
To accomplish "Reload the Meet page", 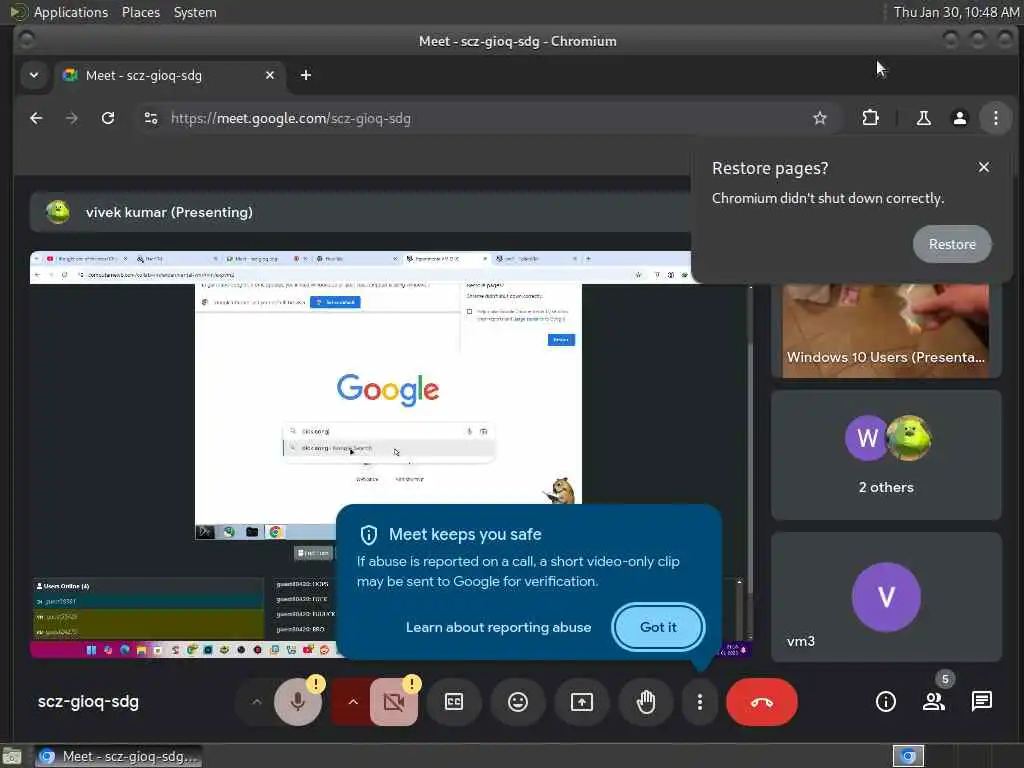I will (108, 118).
